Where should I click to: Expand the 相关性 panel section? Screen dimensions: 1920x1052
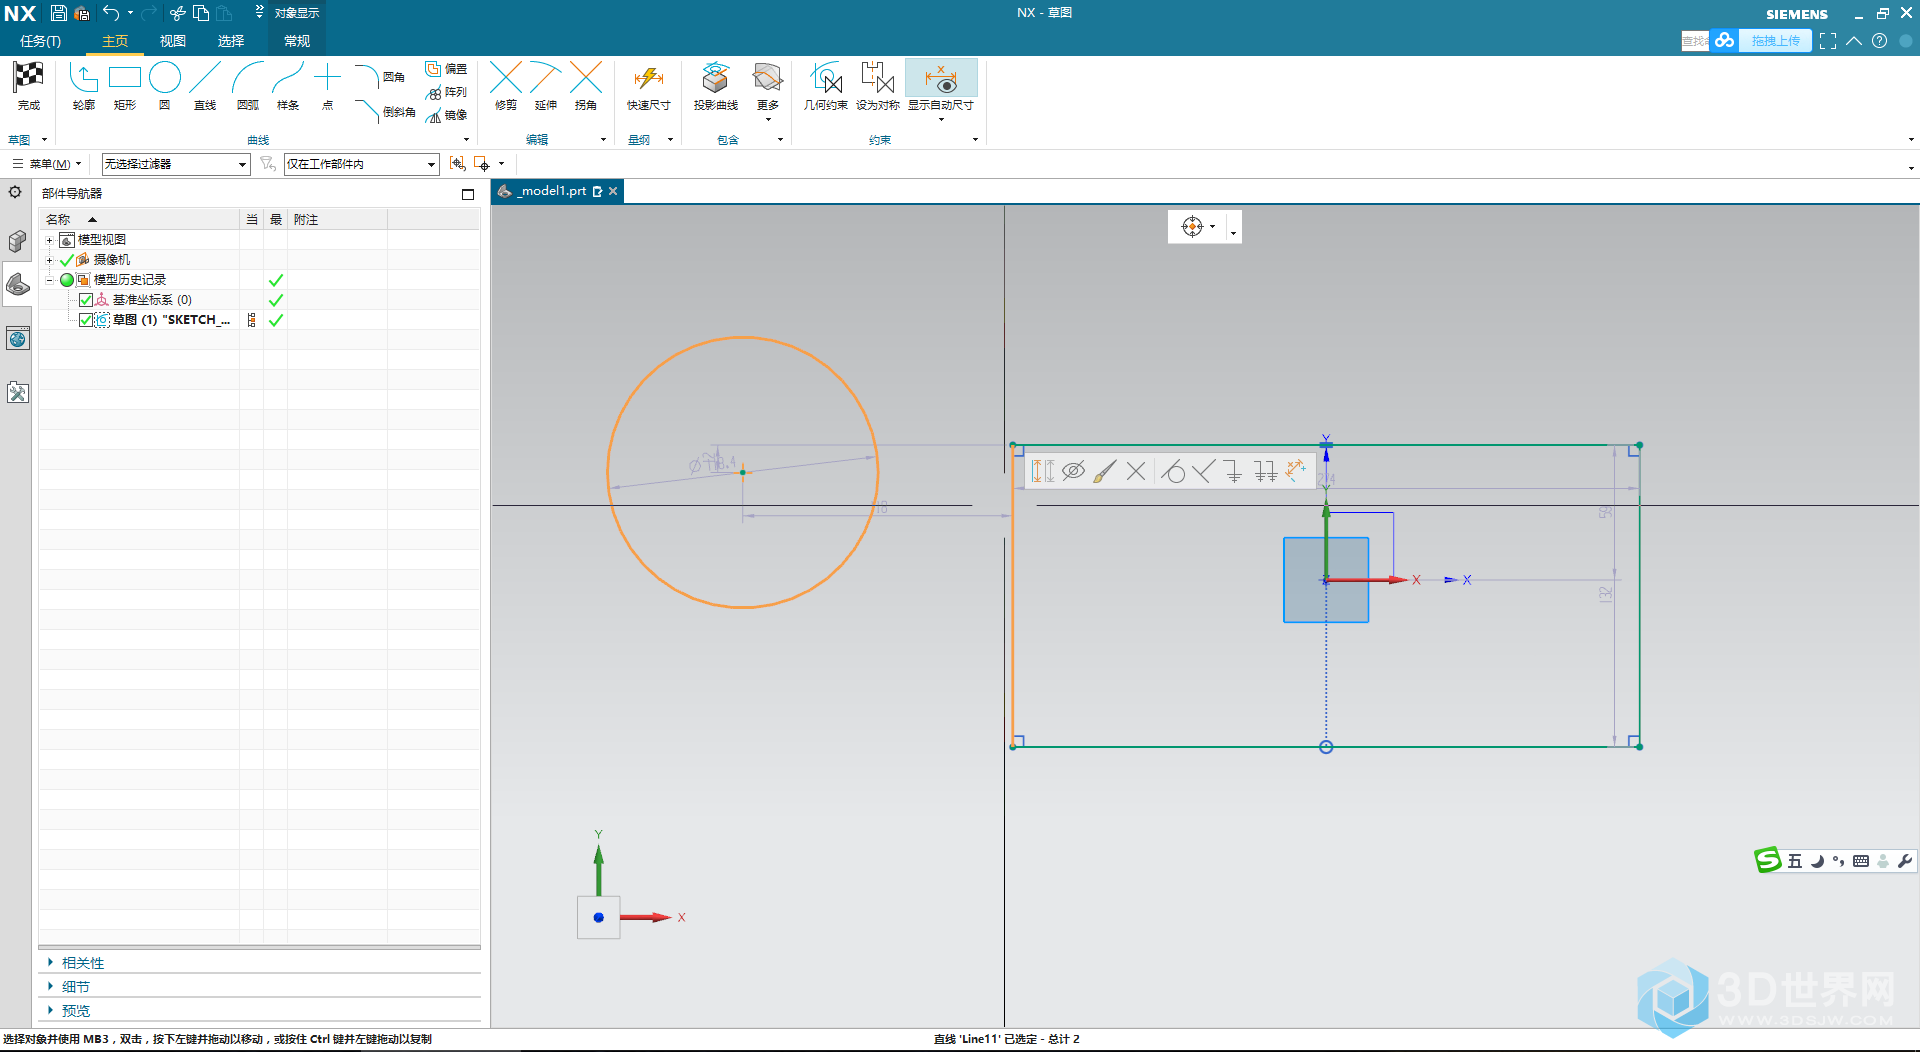click(50, 962)
